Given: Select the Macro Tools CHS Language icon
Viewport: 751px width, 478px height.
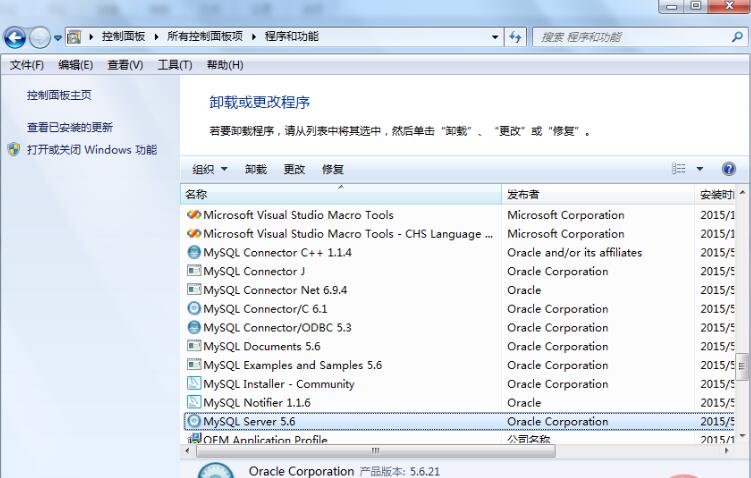Looking at the screenshot, I should pyautogui.click(x=194, y=233).
